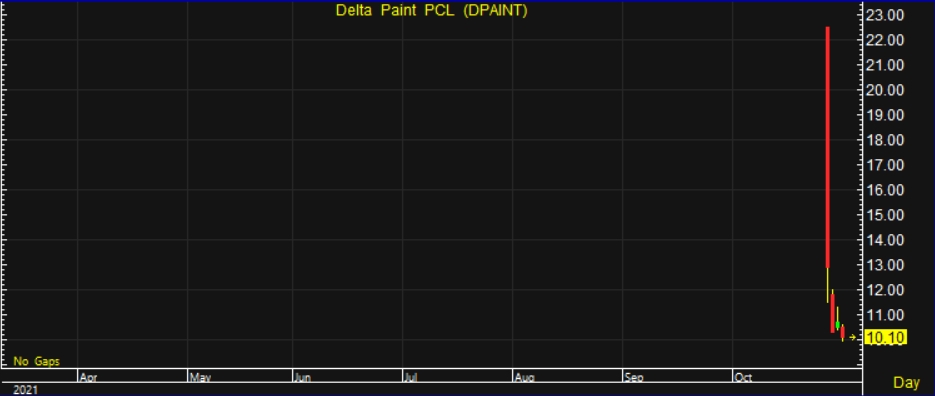Click the Jun month label on time axis
The height and width of the screenshot is (396, 935).
(x=303, y=377)
